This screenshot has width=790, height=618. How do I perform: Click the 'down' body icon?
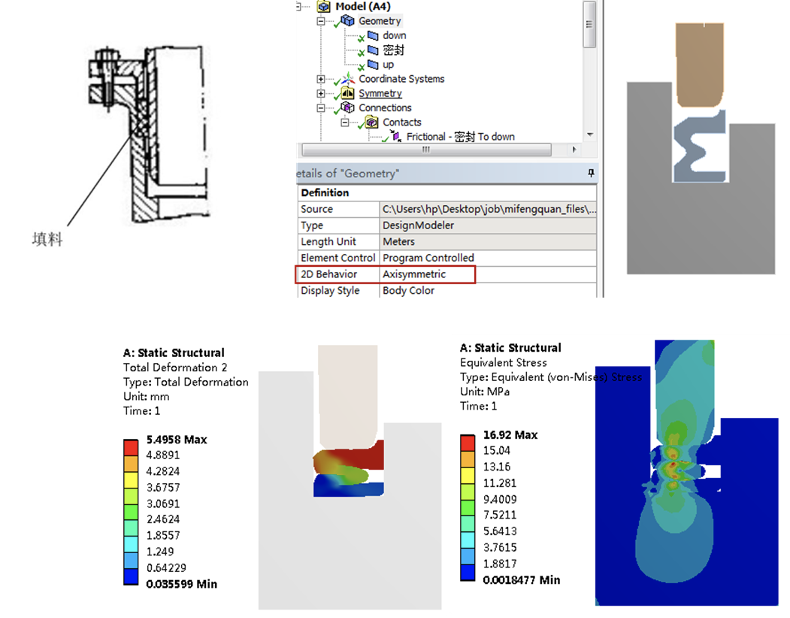pos(373,36)
